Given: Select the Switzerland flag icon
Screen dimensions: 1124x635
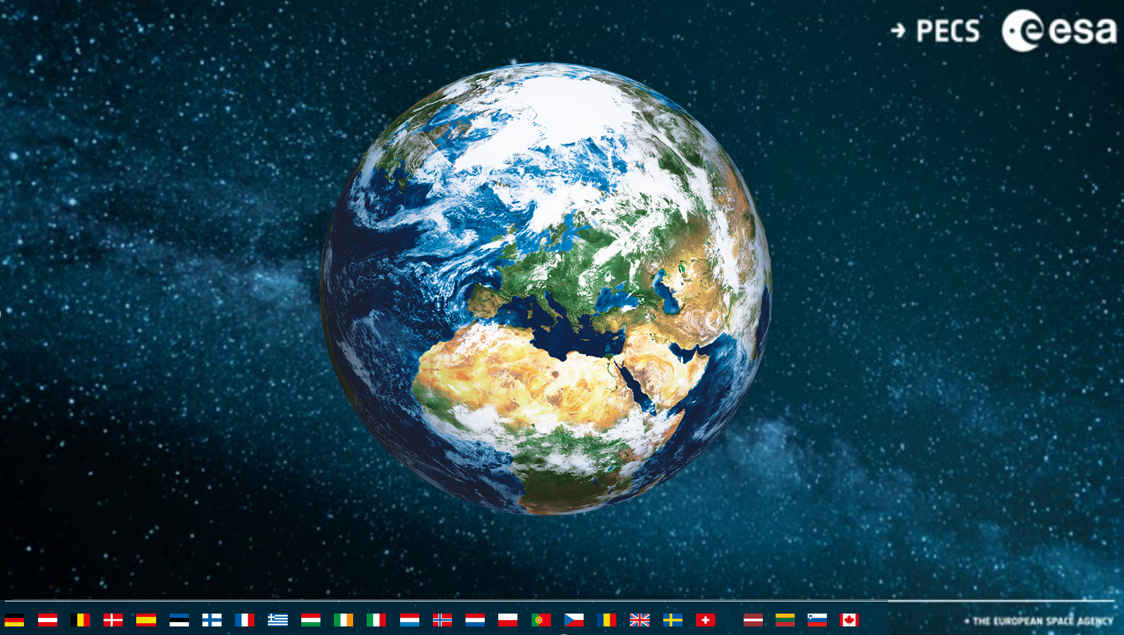Looking at the screenshot, I should [705, 620].
